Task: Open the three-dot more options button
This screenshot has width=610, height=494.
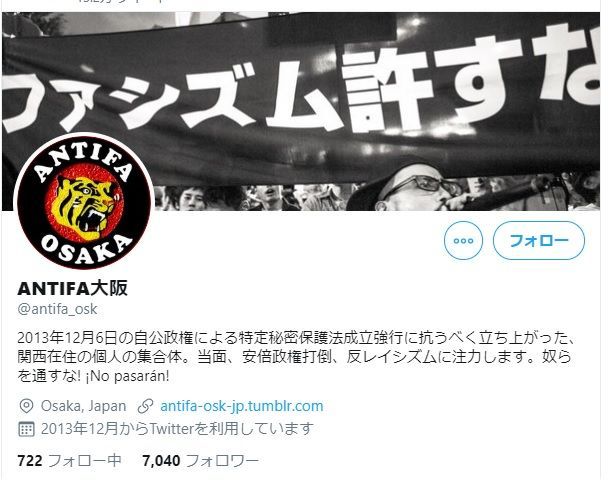Action: coord(463,240)
